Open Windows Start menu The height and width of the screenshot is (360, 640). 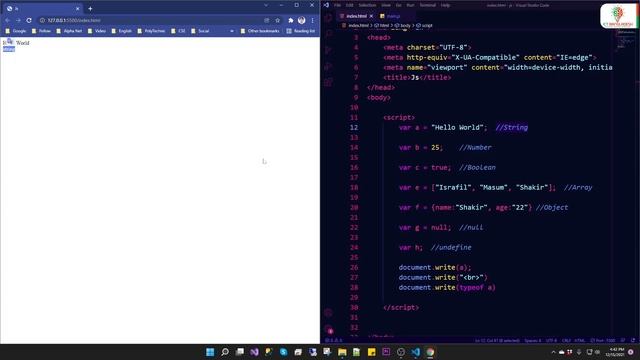pyautogui.click(x=210, y=352)
